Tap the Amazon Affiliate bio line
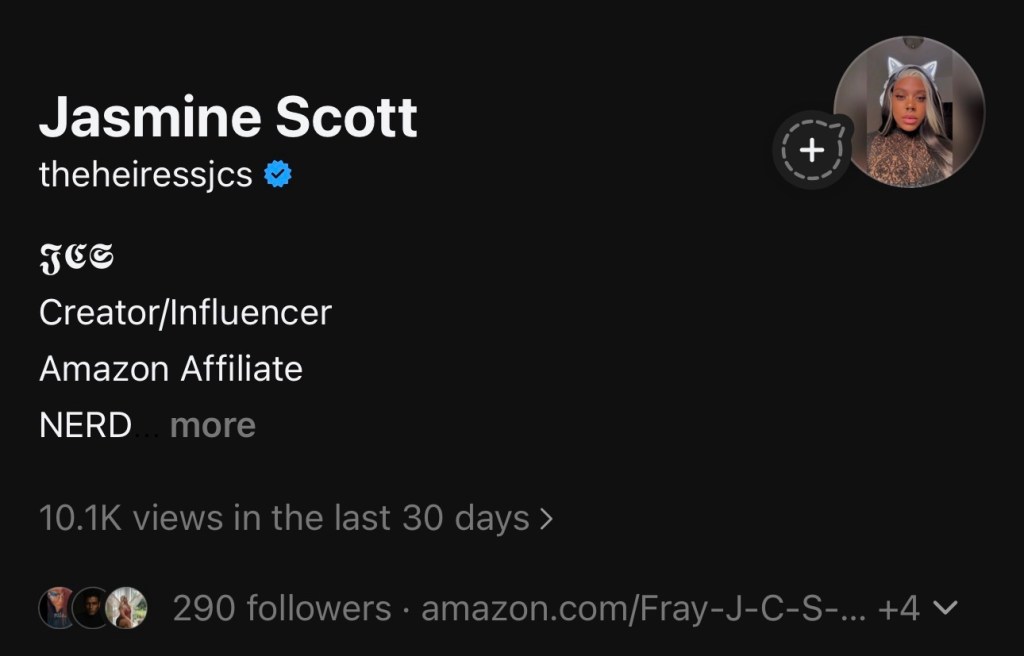Image resolution: width=1024 pixels, height=656 pixels. pyautogui.click(x=171, y=369)
